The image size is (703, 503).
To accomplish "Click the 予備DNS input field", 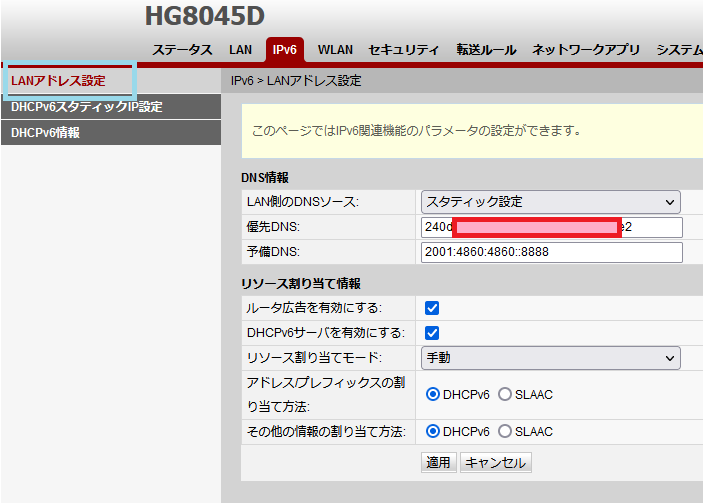I will tap(551, 252).
